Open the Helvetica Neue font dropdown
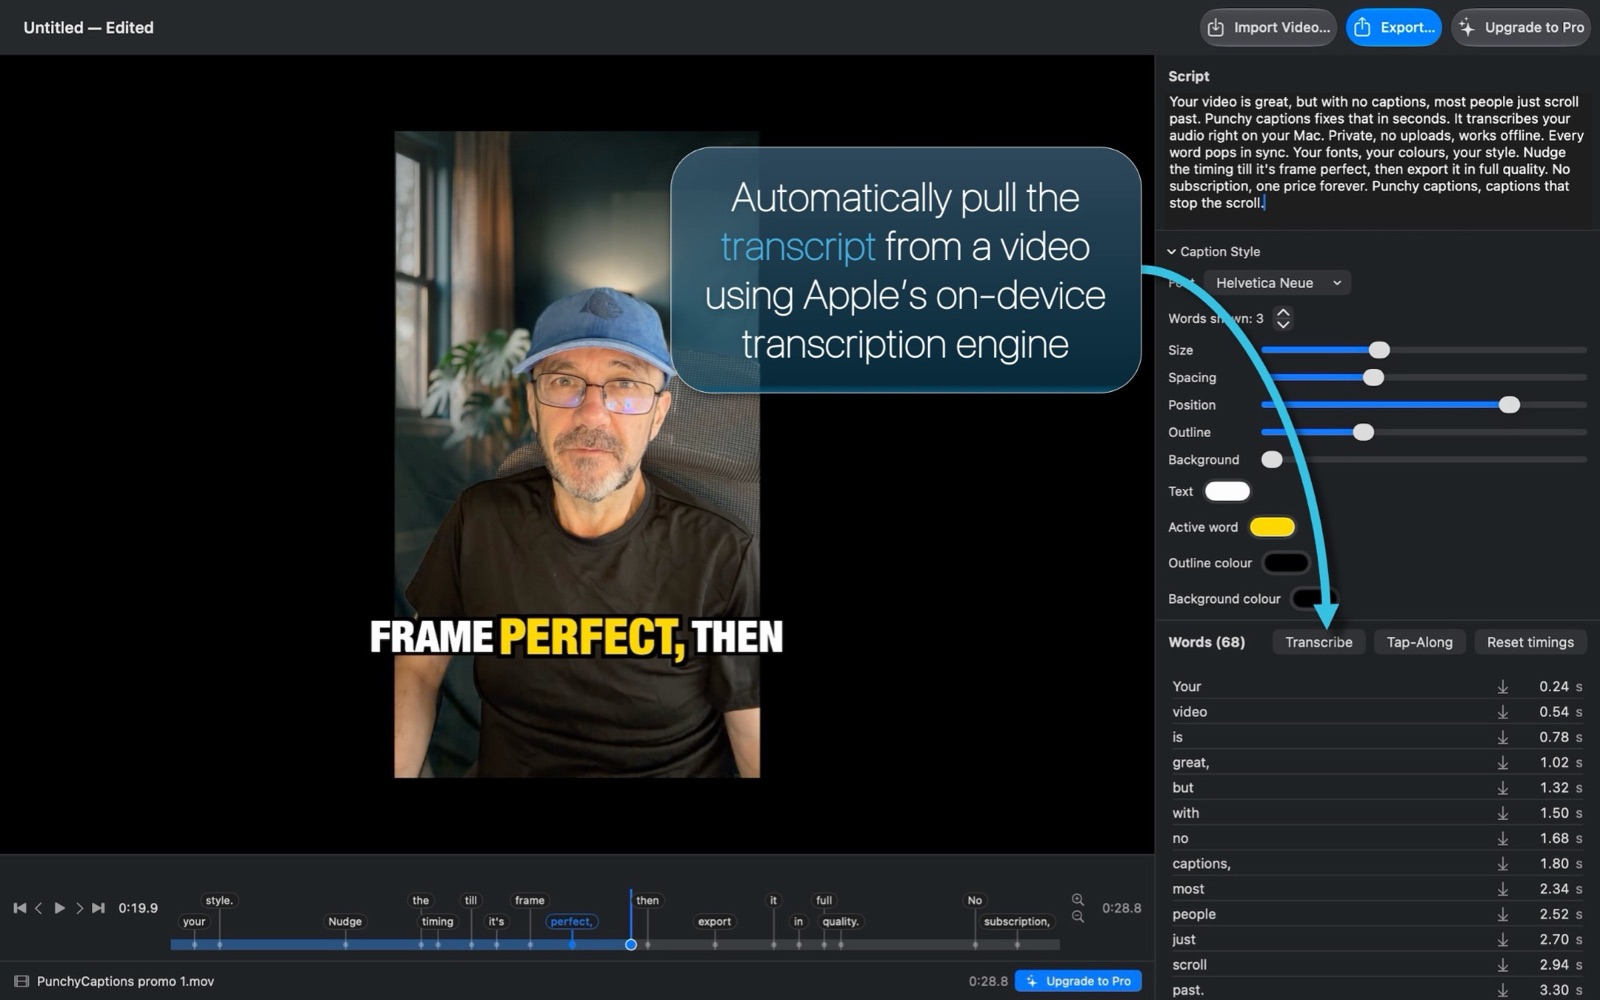The width and height of the screenshot is (1600, 1000). pos(1277,283)
